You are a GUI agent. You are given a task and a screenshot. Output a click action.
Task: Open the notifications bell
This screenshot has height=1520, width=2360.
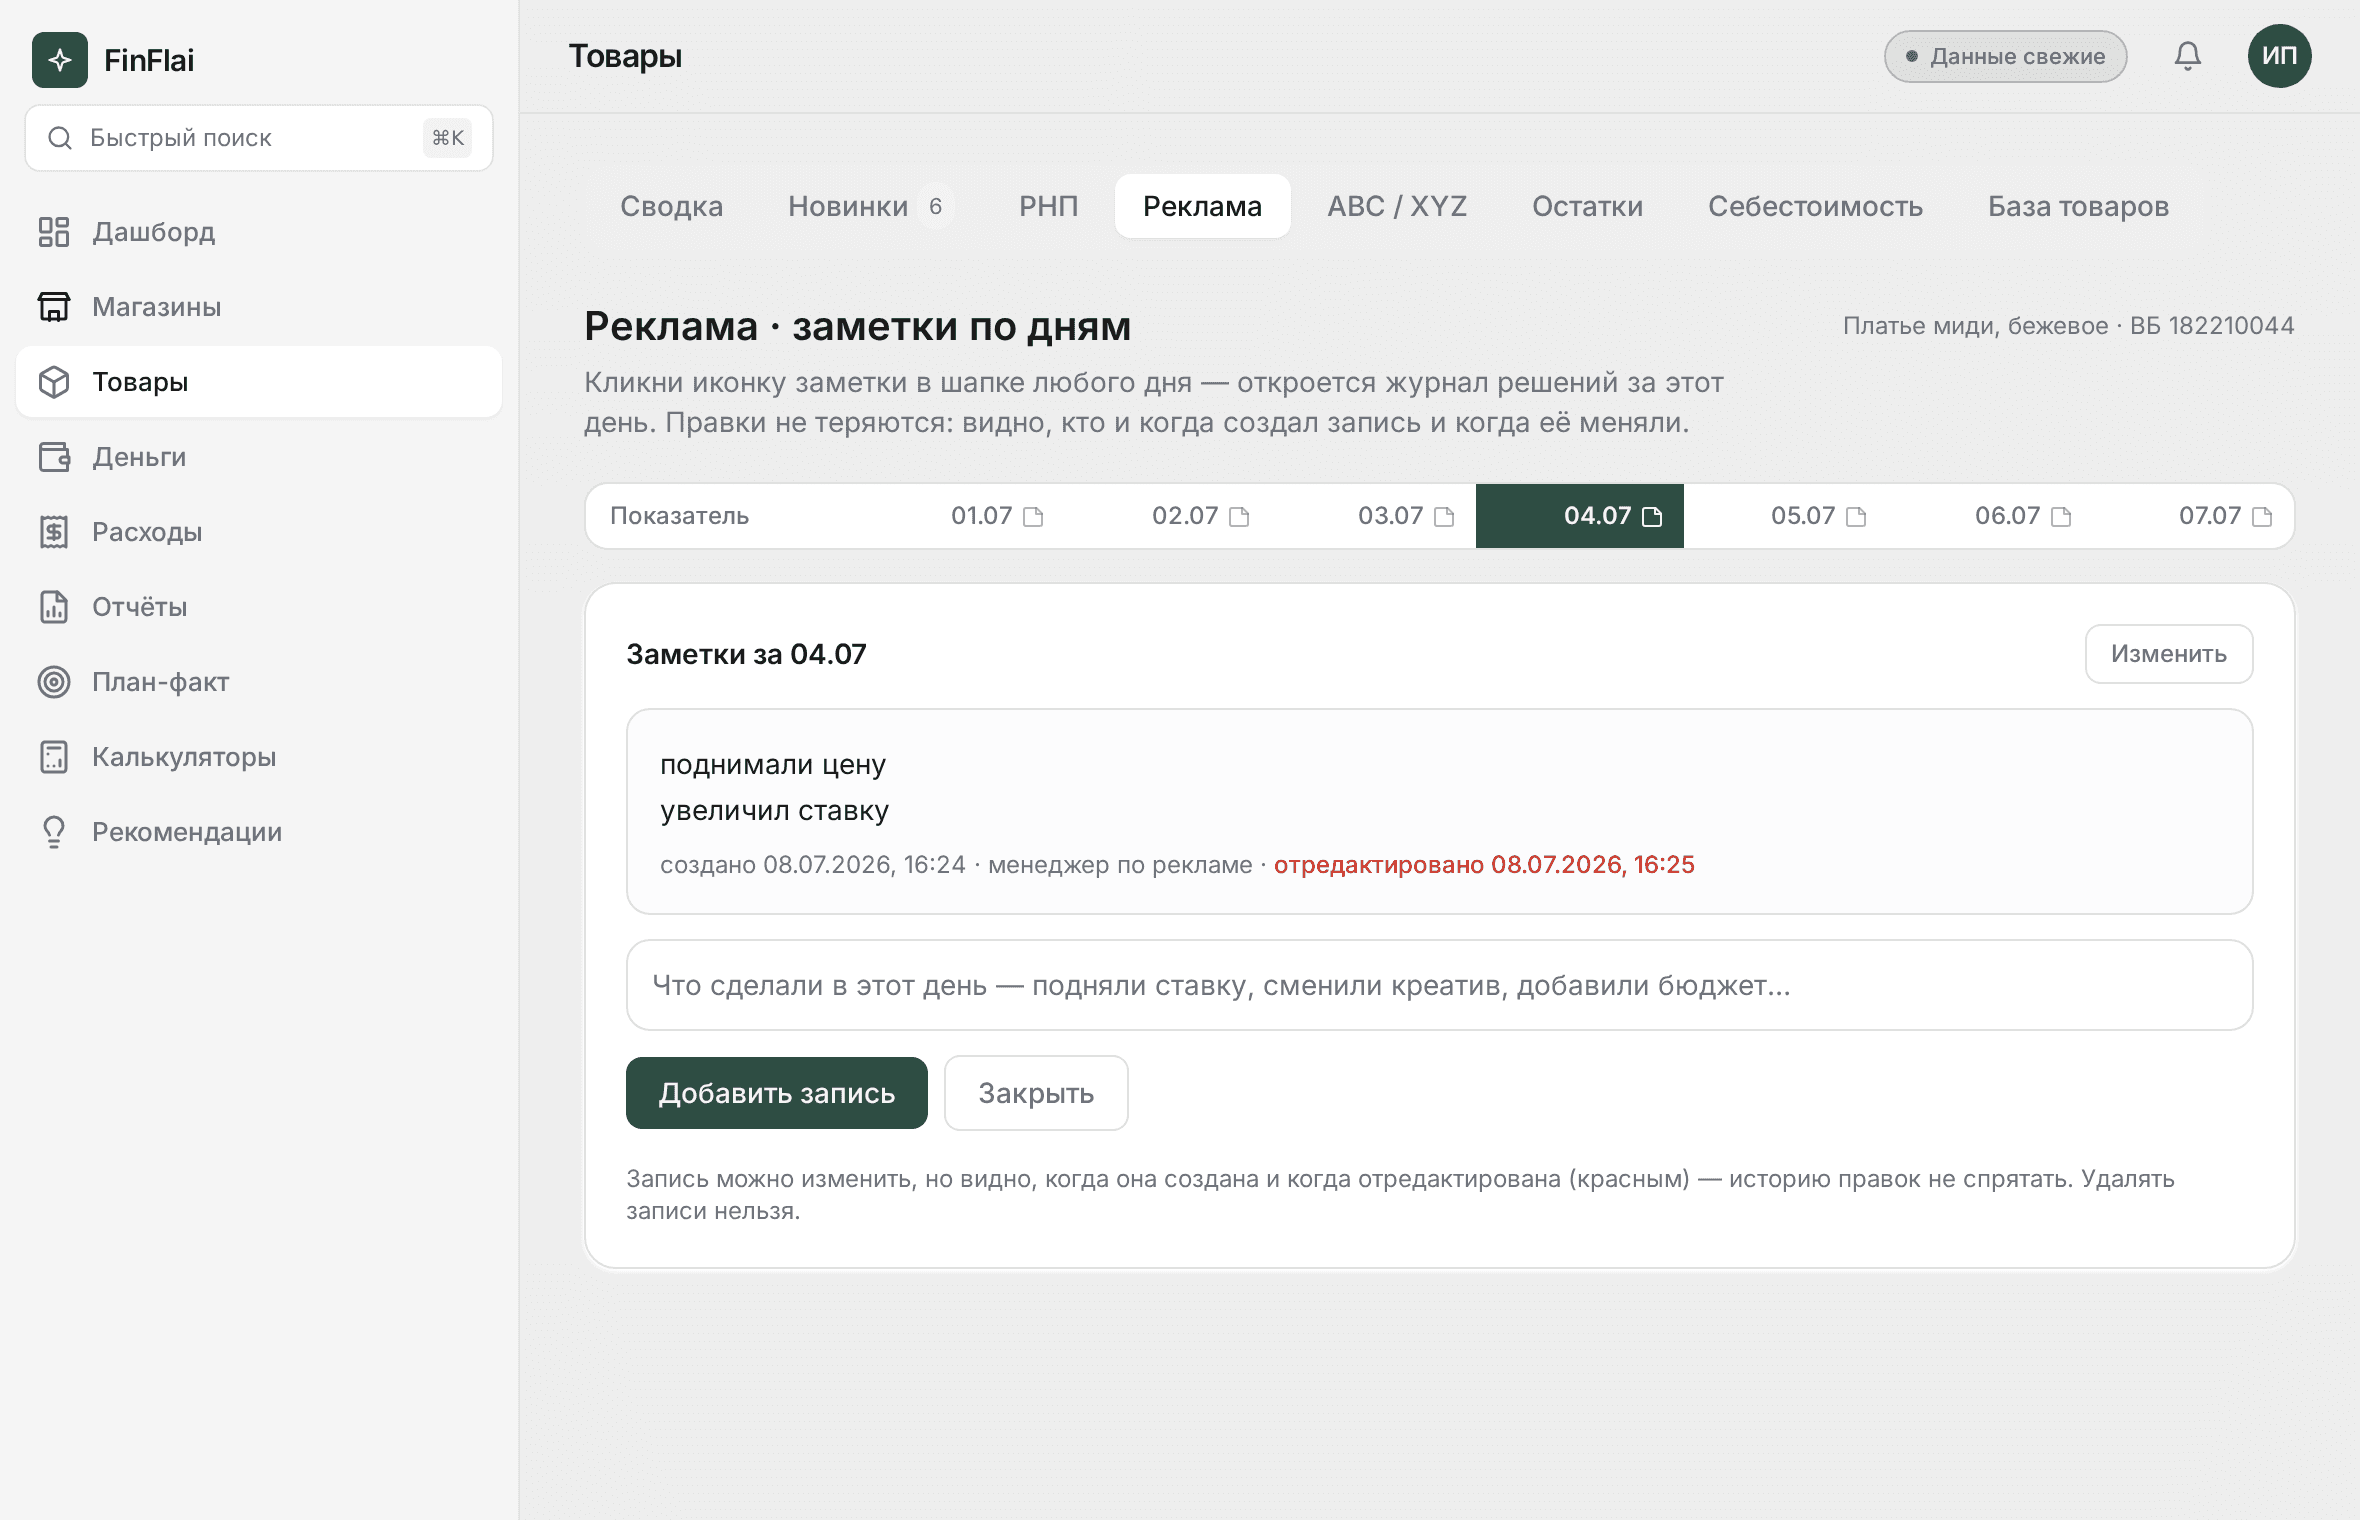(x=2188, y=56)
